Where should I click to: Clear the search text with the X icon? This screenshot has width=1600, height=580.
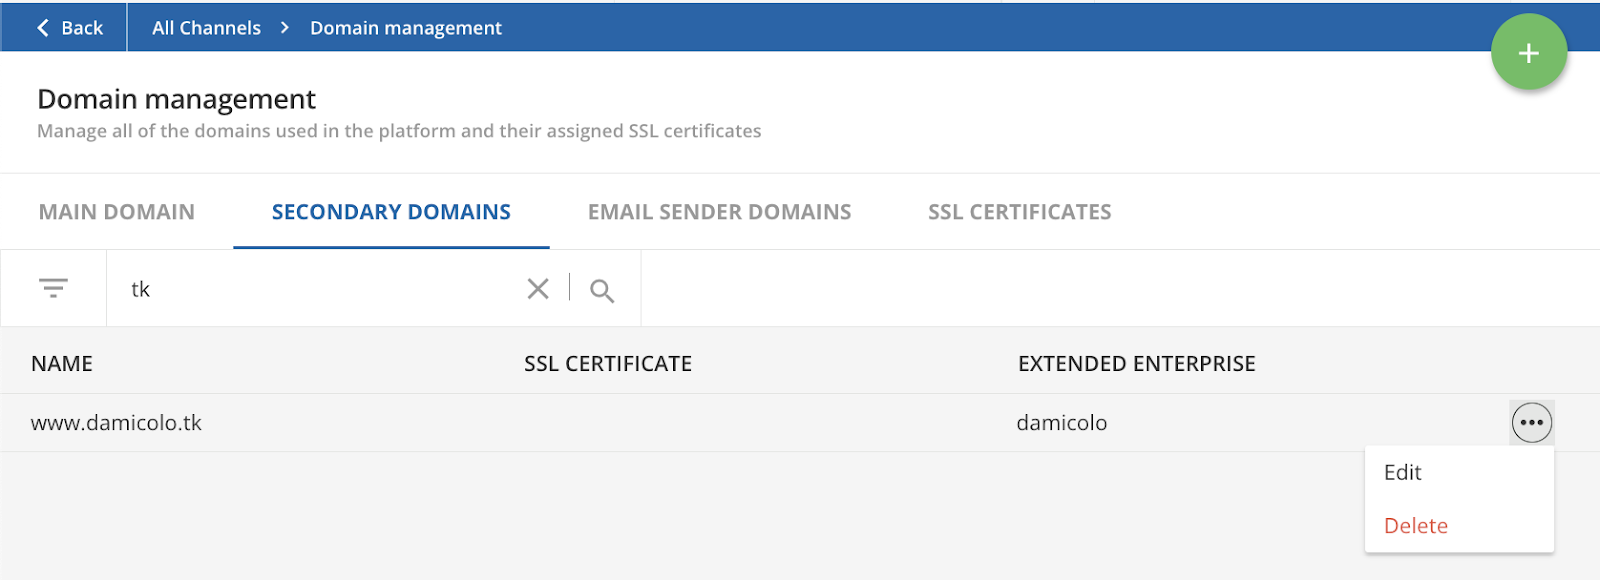(538, 288)
